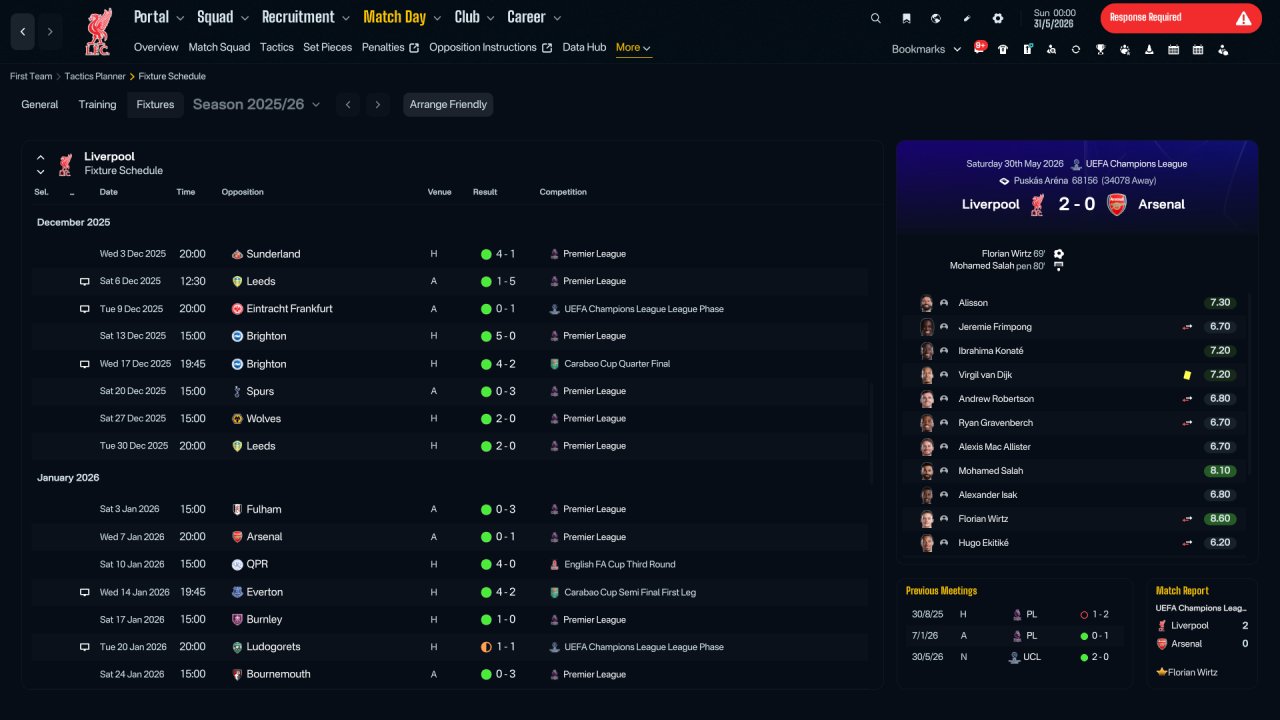Sort by the Competition column header

point(563,192)
